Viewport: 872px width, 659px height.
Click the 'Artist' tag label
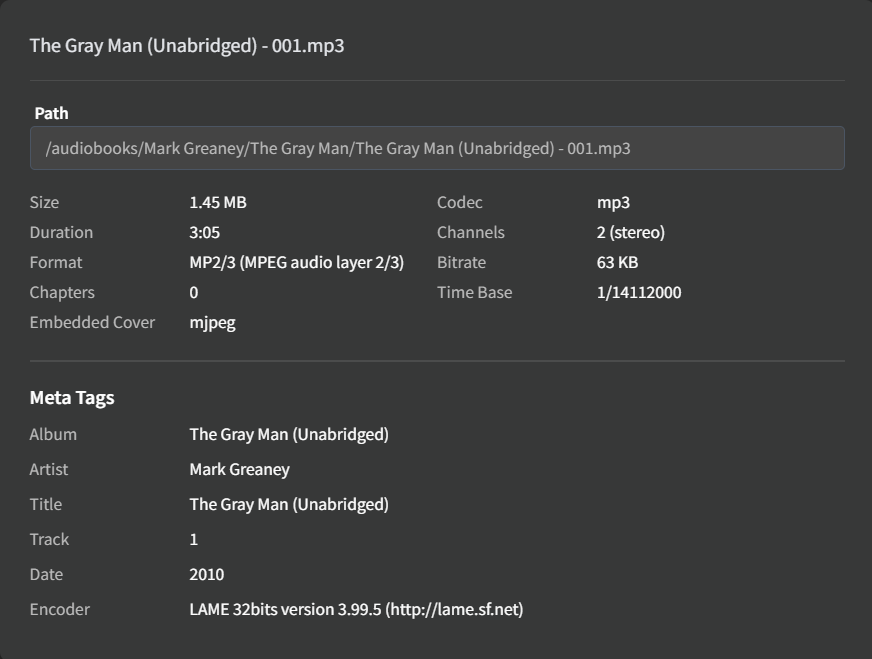(x=49, y=469)
